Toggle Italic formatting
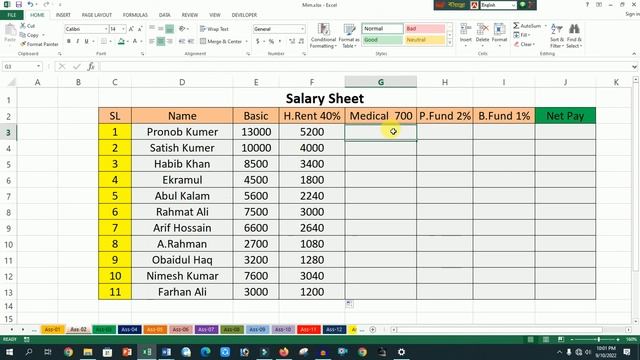The width and height of the screenshot is (640, 360). (78, 41)
